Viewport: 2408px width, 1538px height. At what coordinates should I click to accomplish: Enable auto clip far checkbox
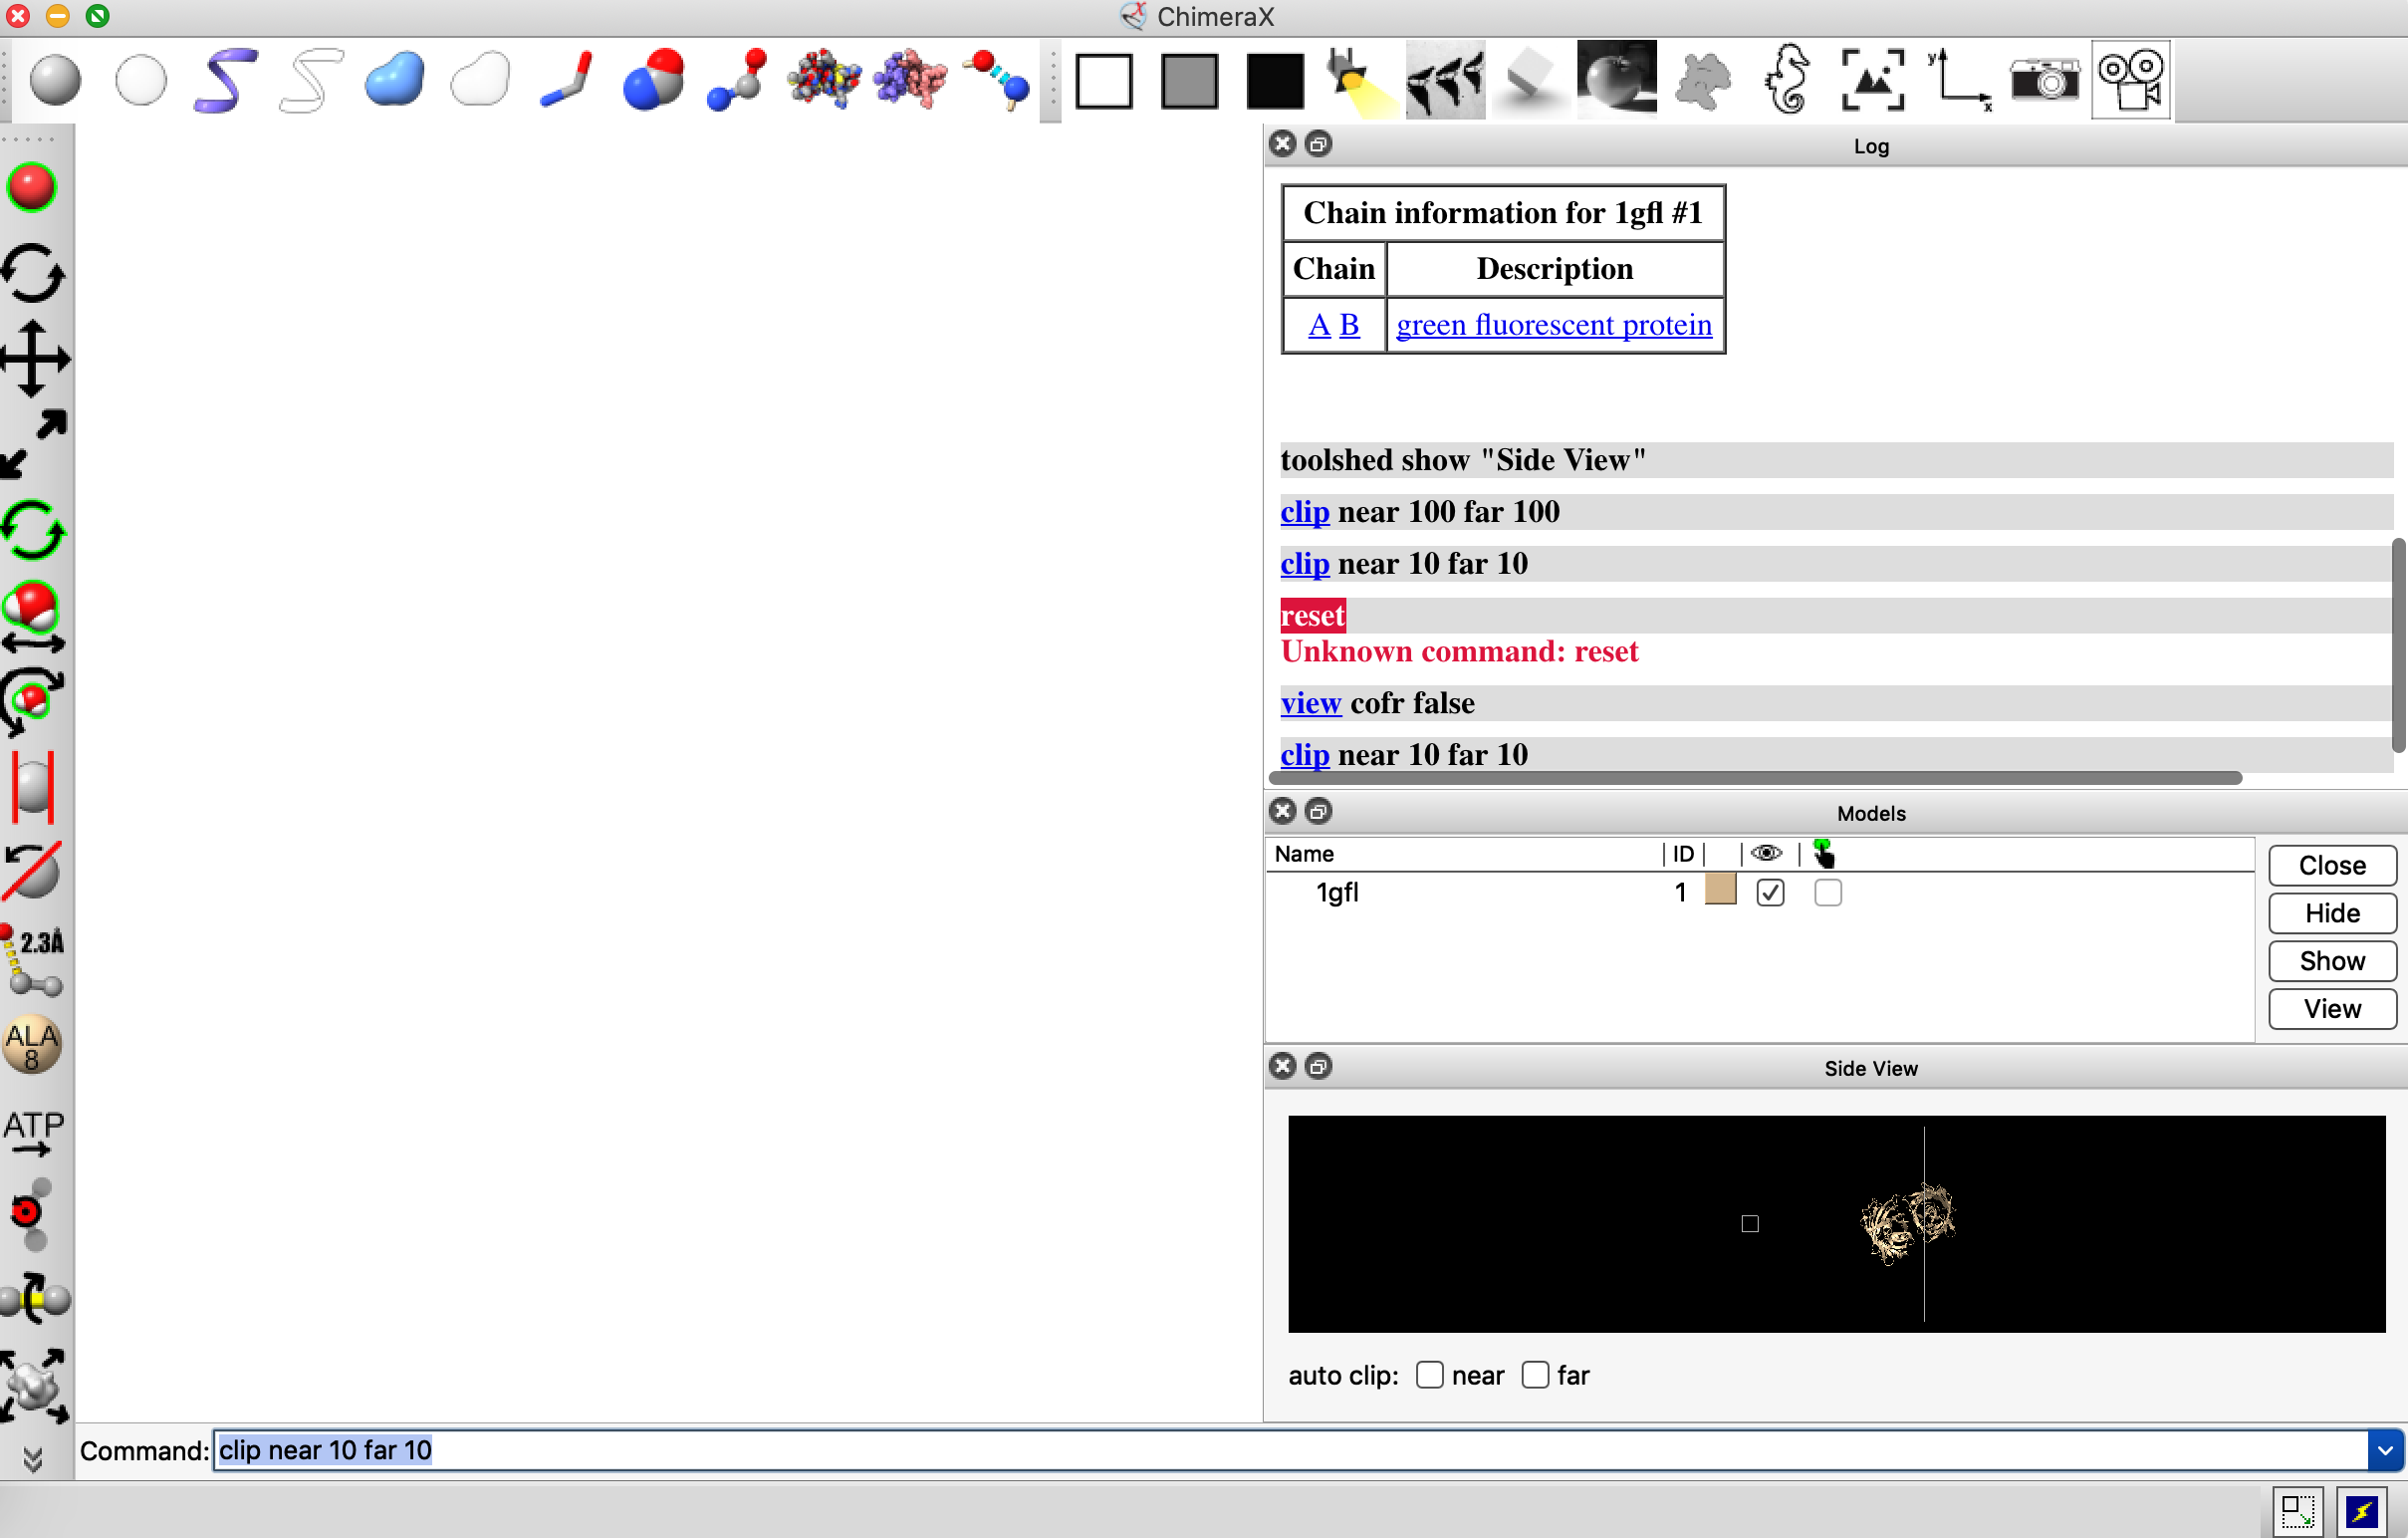[1535, 1375]
